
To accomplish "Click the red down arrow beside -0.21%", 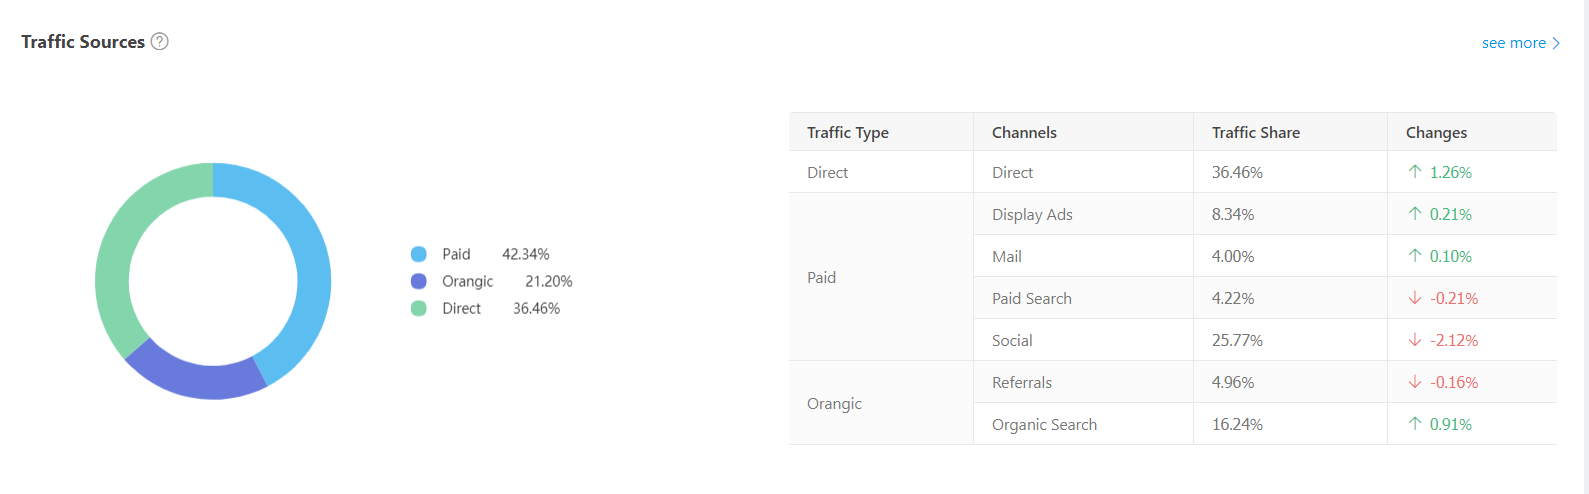I will coord(1415,298).
